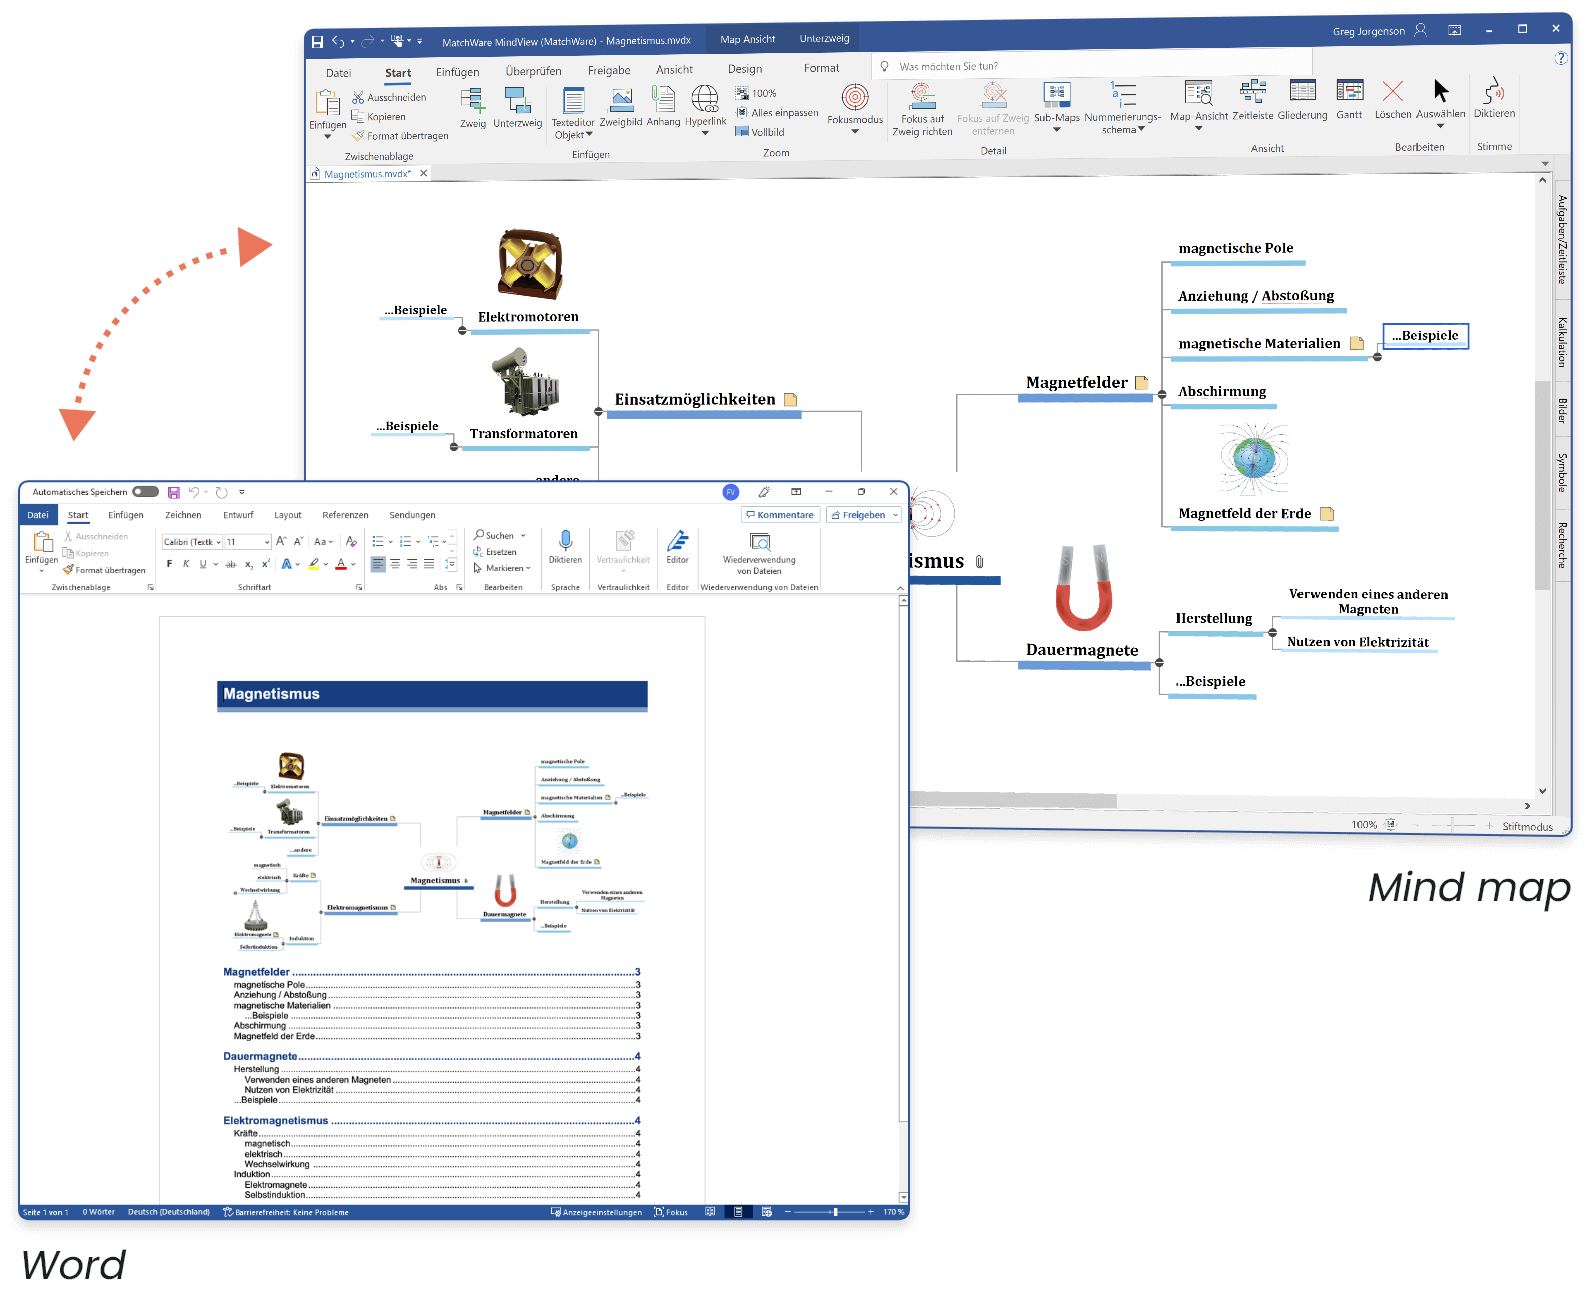Toggle left align in Word ribbon
The image size is (1591, 1293).
click(x=378, y=564)
